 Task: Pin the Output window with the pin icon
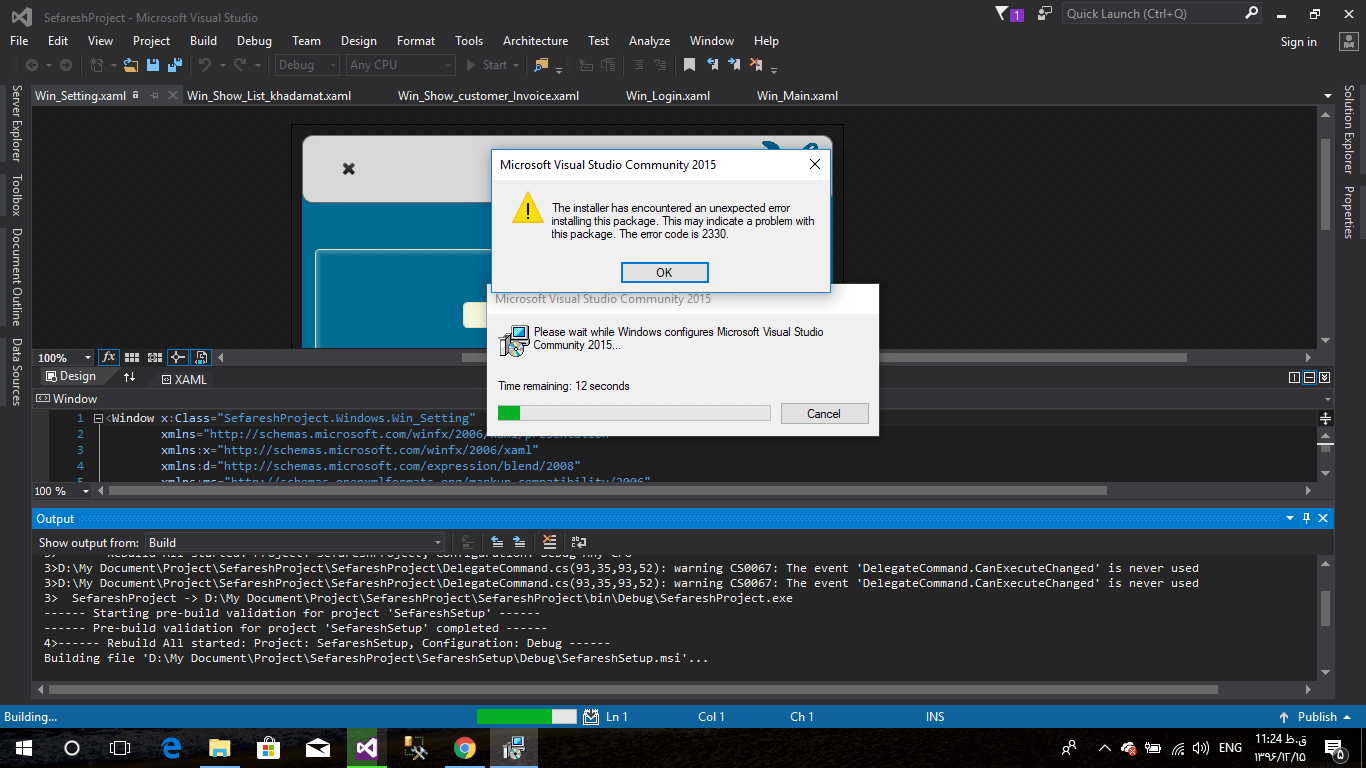tap(1305, 518)
